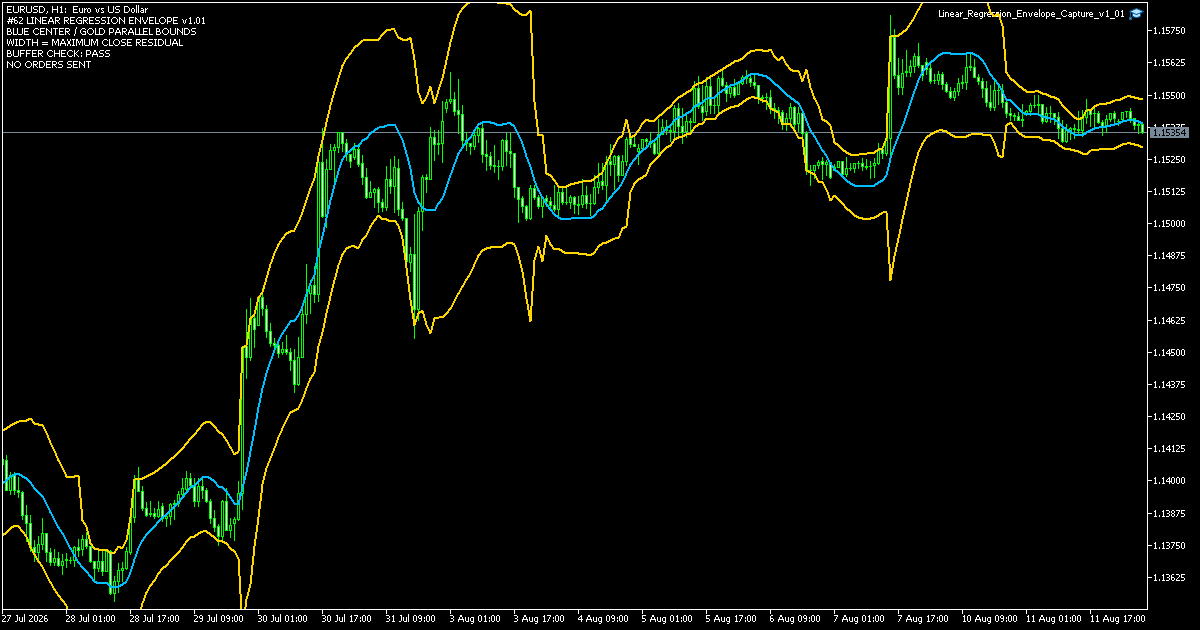Click the expert advisor hat icon

1136,14
